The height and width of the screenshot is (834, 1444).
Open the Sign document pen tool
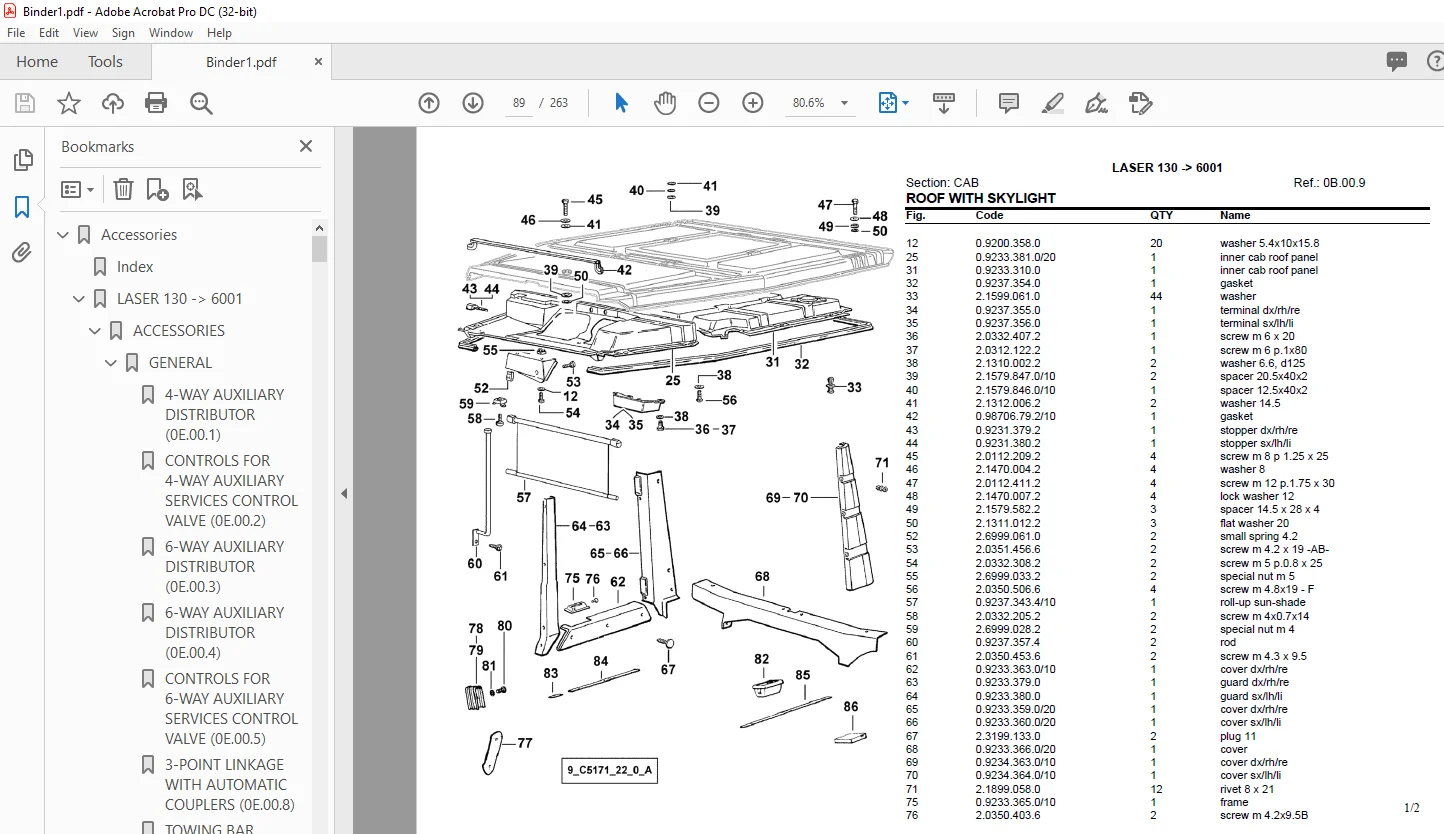(1096, 103)
